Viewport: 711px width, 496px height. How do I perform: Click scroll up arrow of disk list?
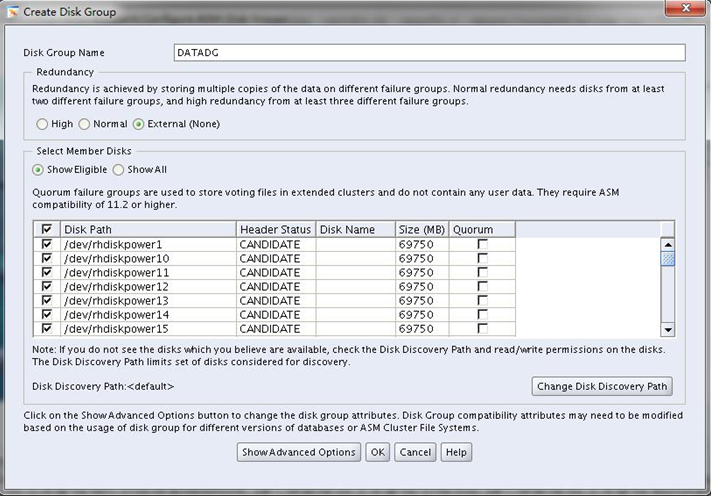pos(668,244)
